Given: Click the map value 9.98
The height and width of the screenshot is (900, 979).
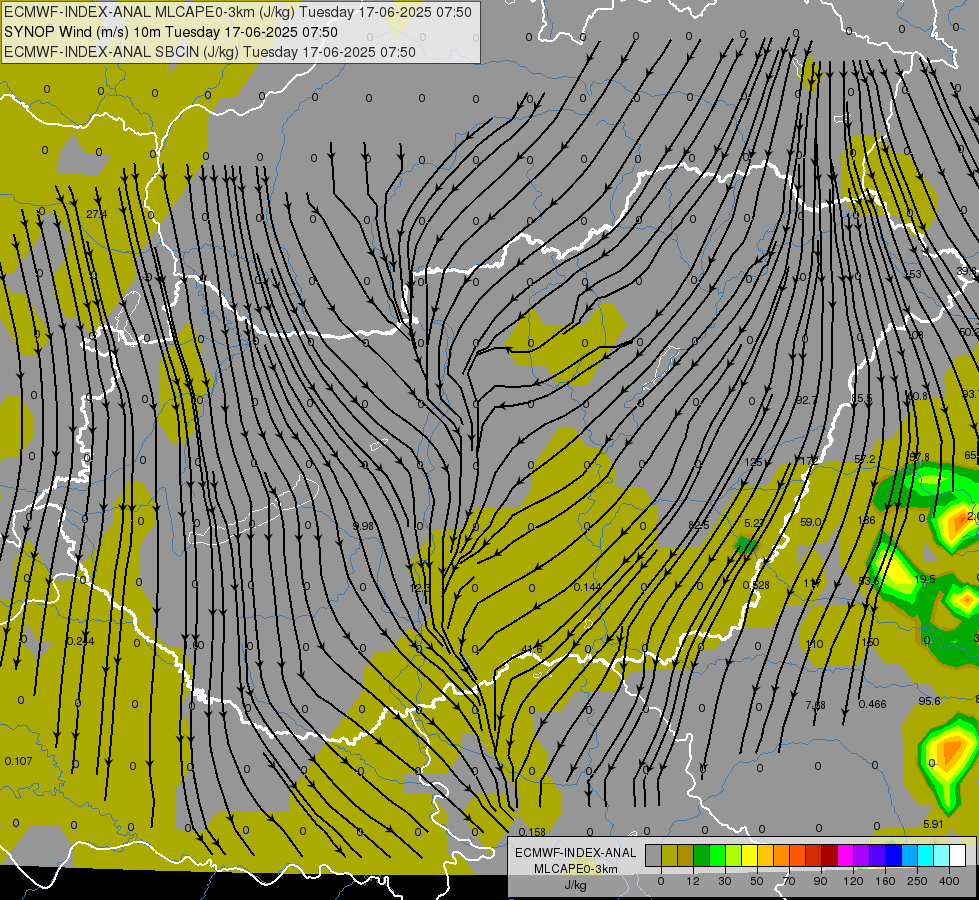Looking at the screenshot, I should point(363,526).
